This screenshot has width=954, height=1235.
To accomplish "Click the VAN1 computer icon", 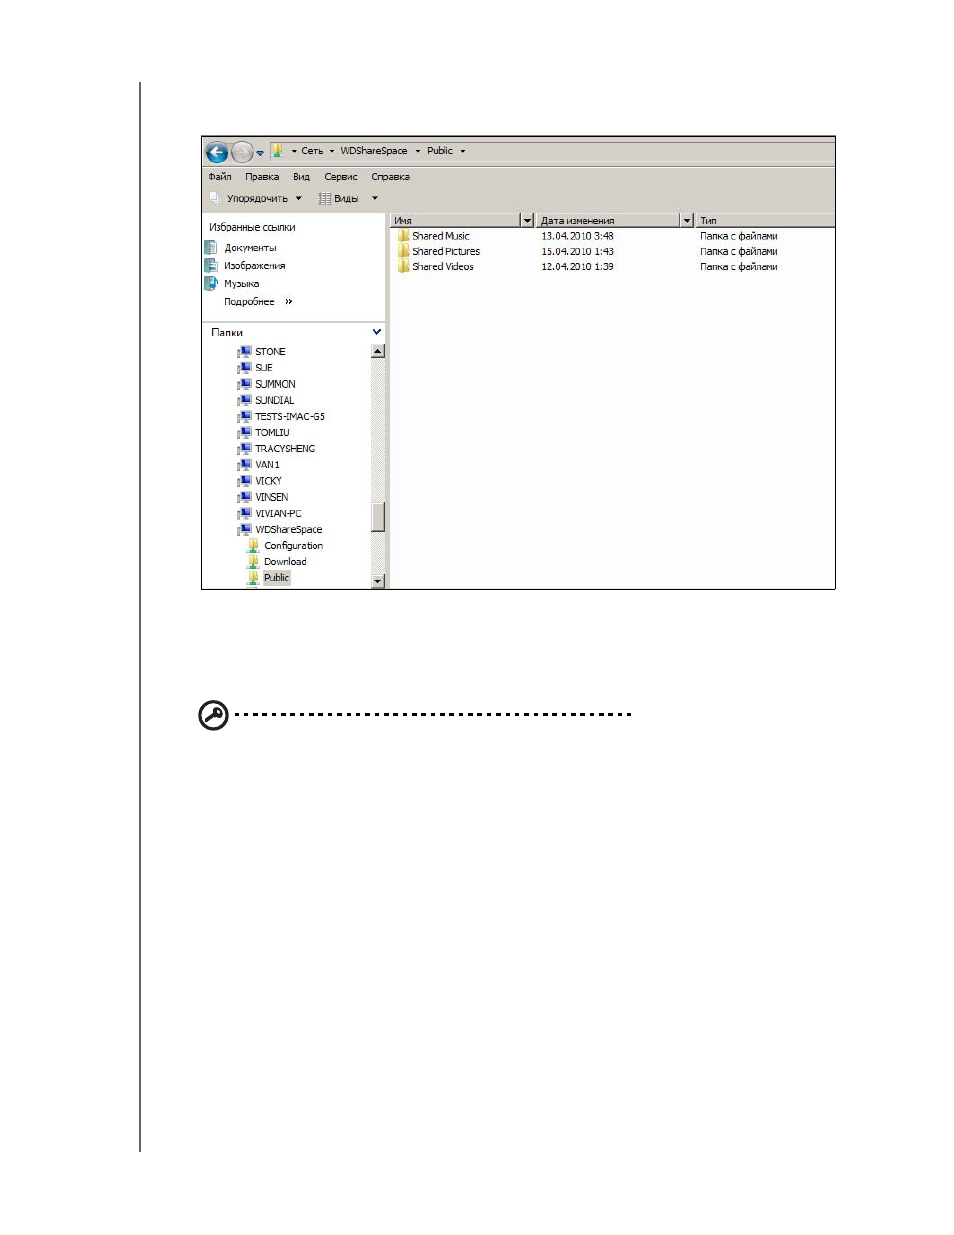I will tap(244, 464).
